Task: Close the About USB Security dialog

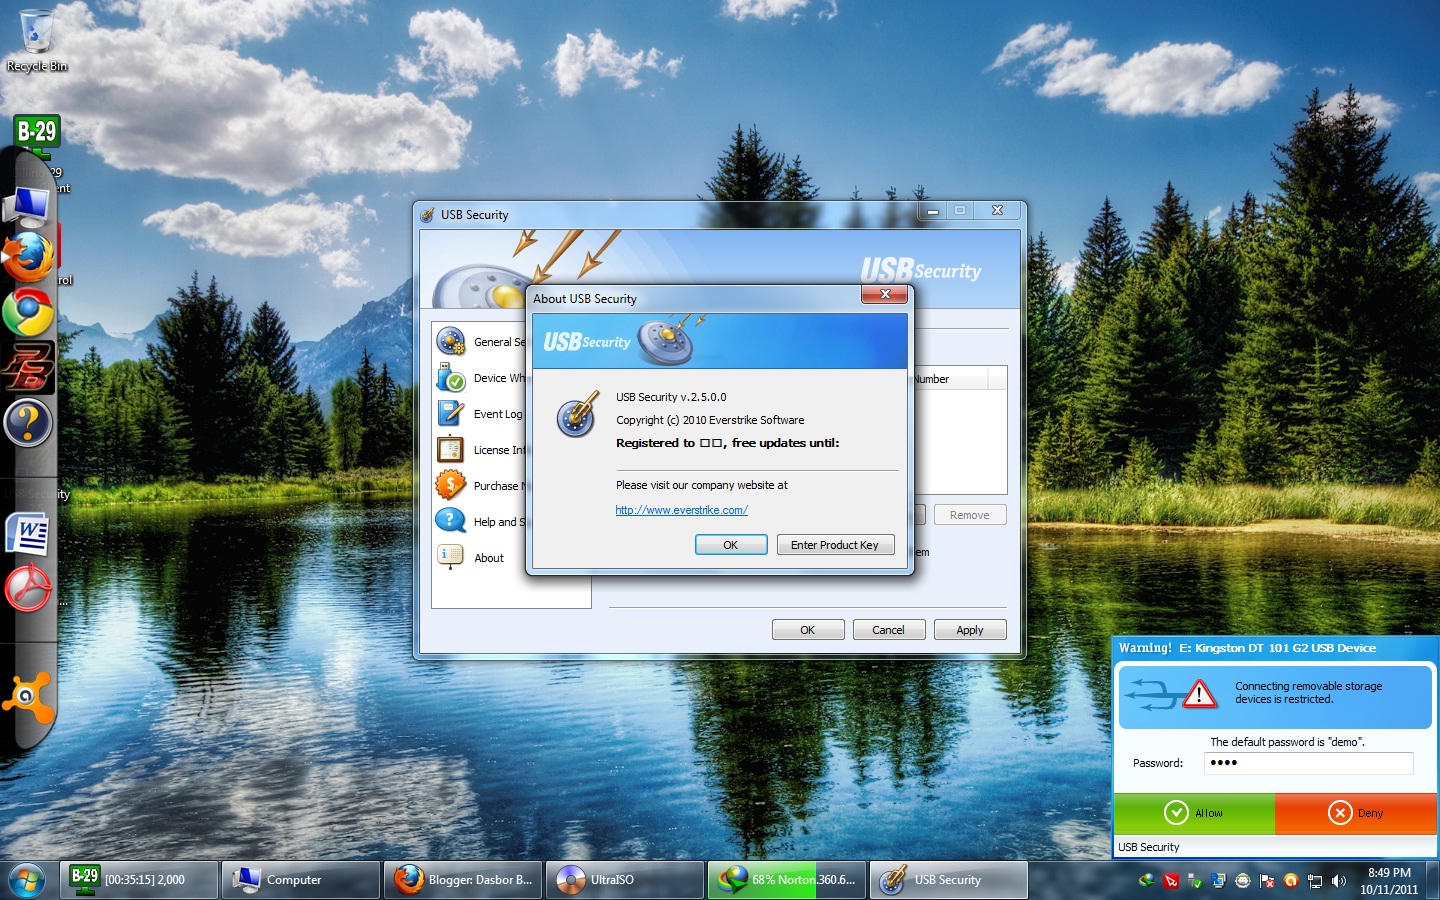Action: 885,294
